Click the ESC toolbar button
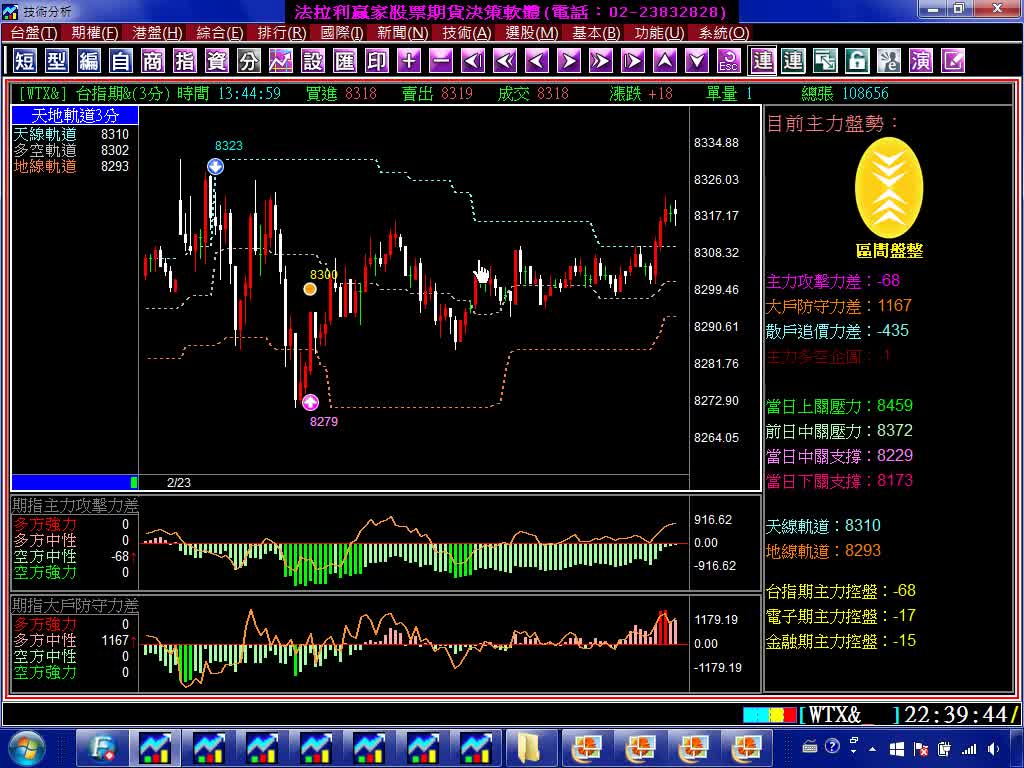Screen dimensions: 1024x768 click(x=729, y=61)
